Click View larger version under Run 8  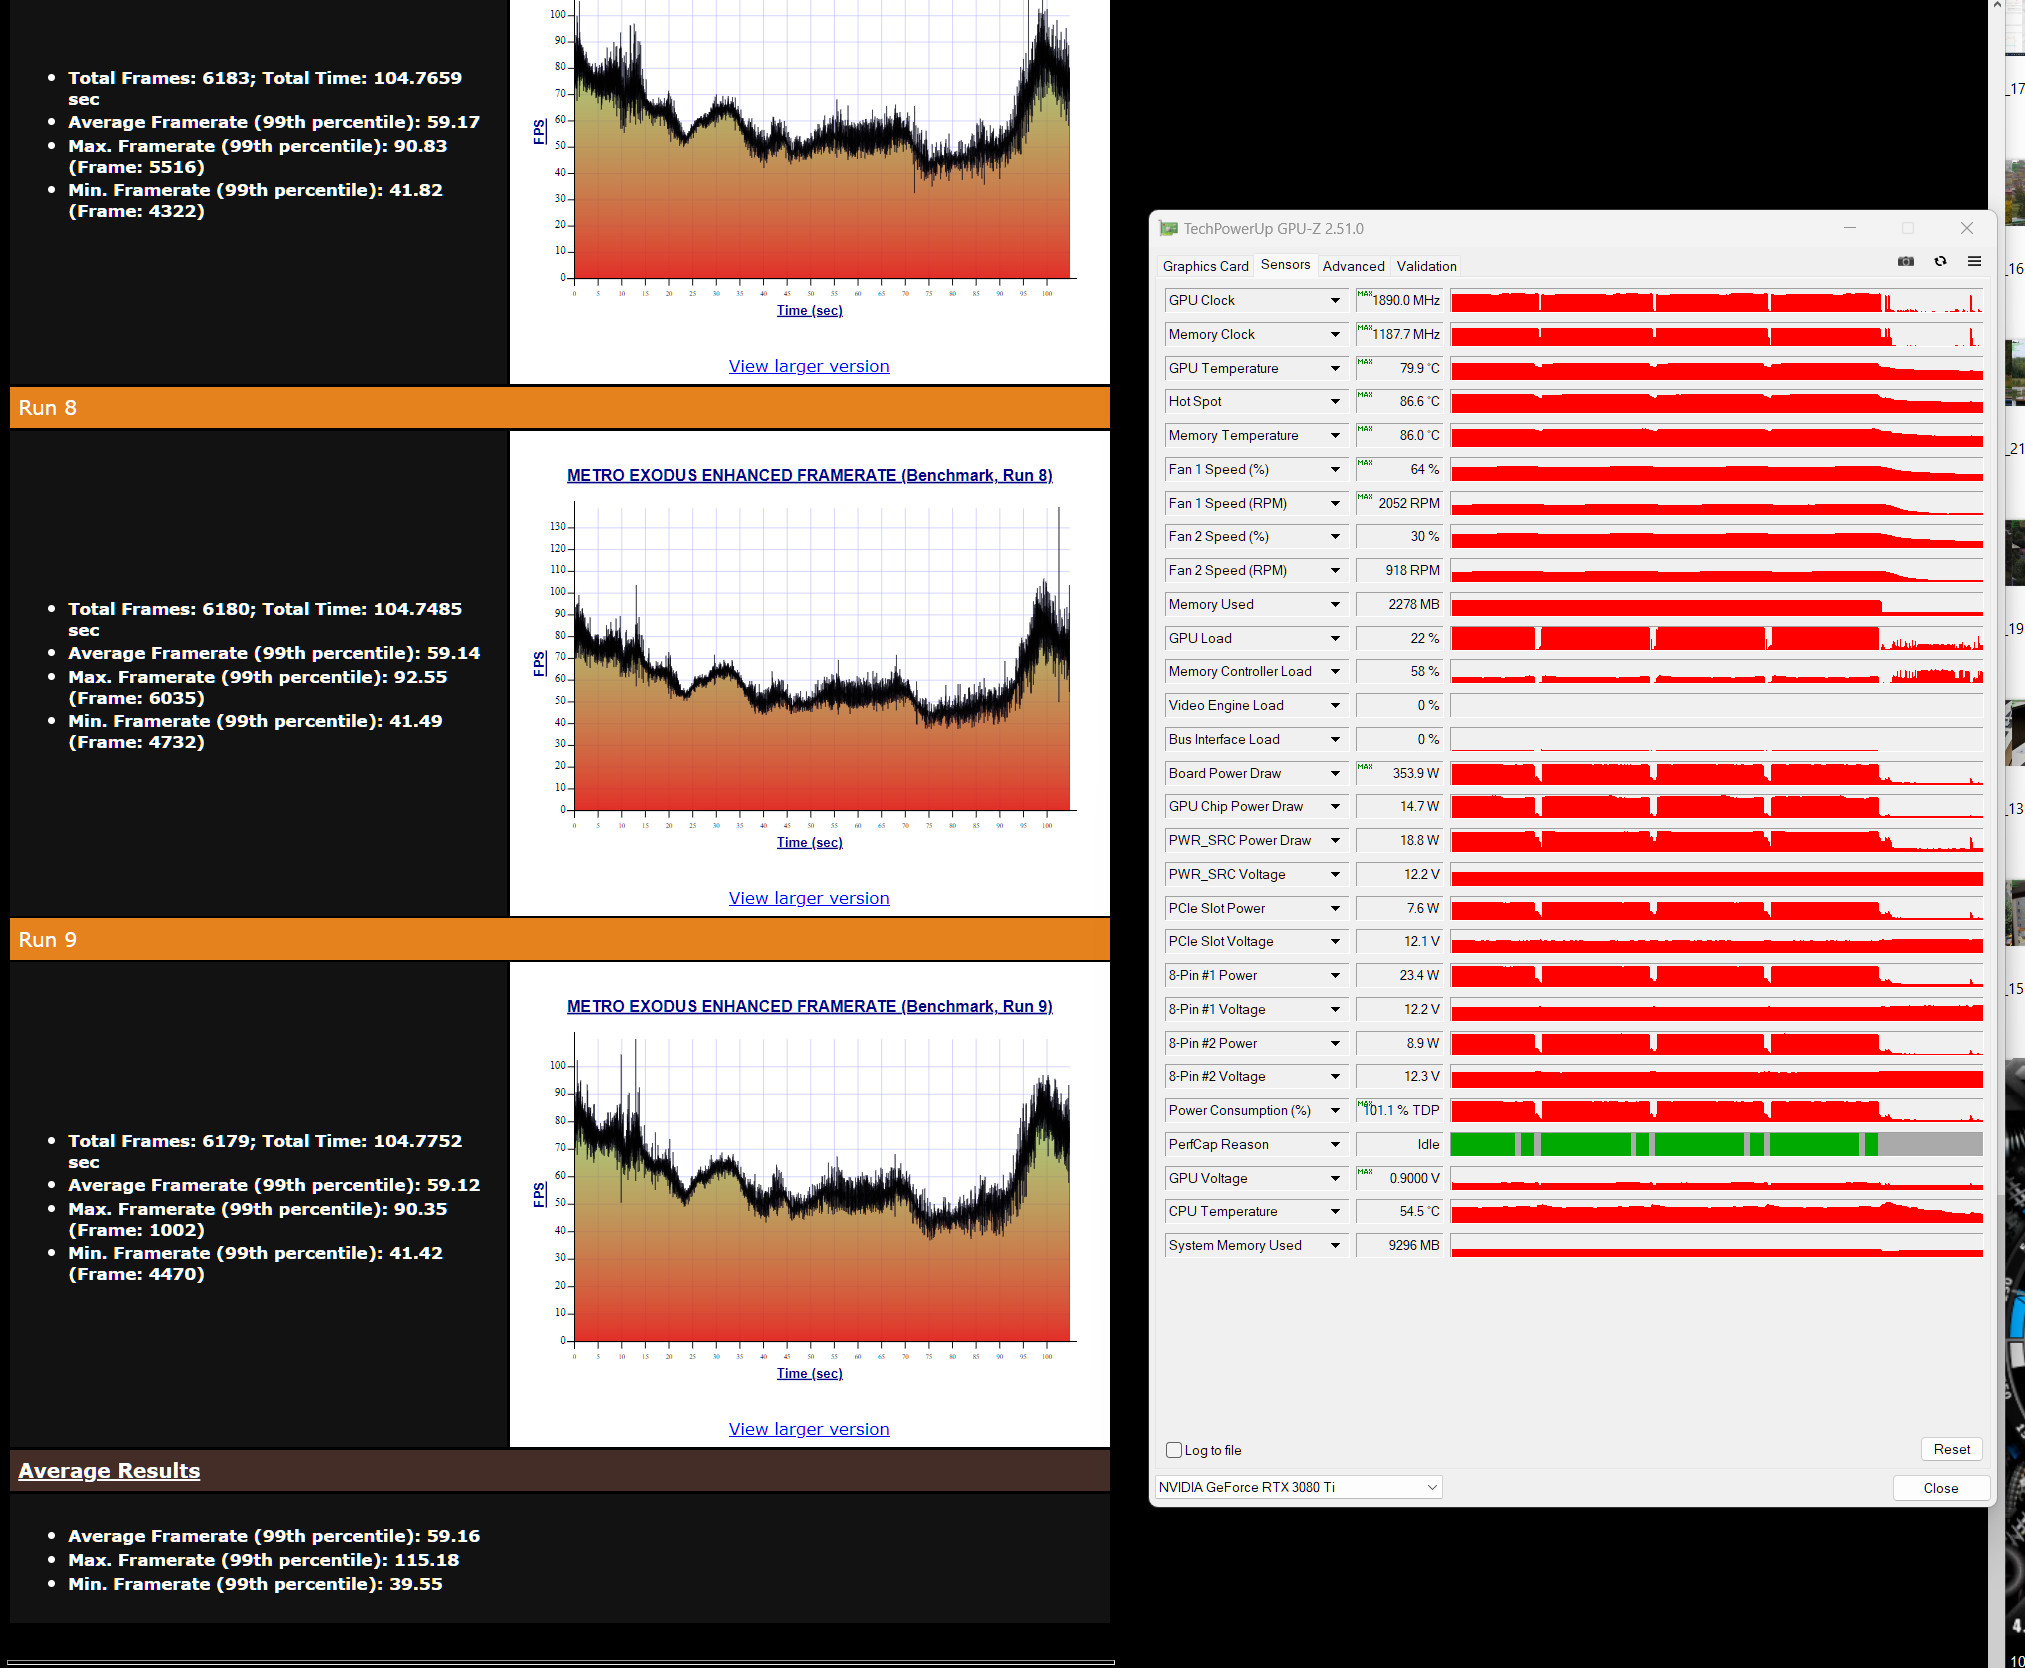click(x=808, y=898)
